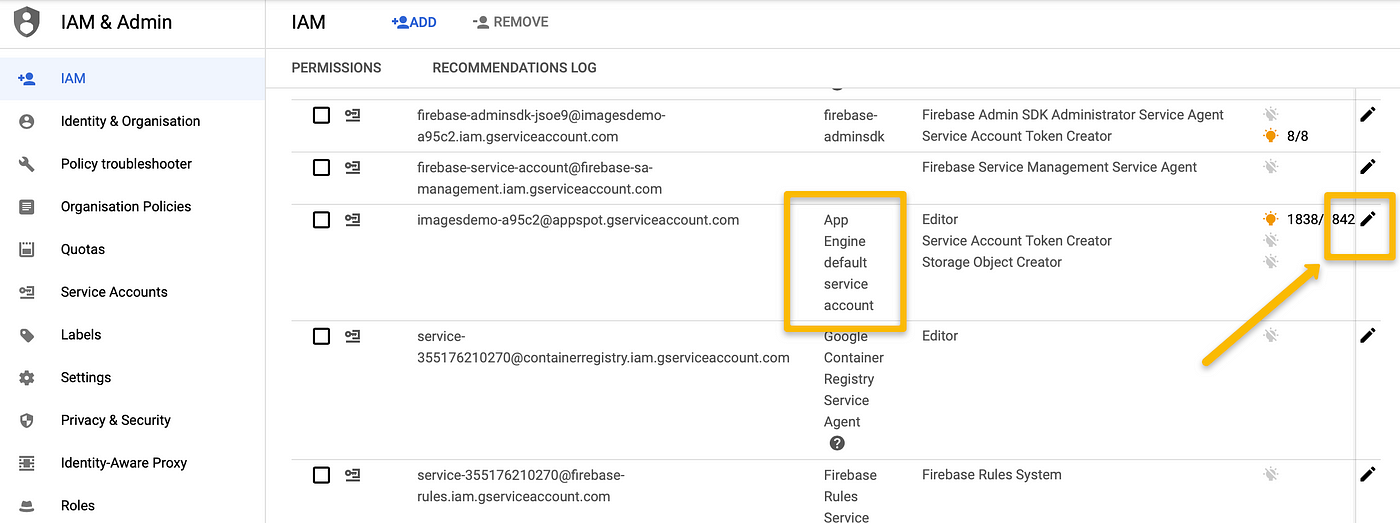Image resolution: width=1400 pixels, height=523 pixels.
Task: Click service account icon for firebase-service-account row
Action: (353, 168)
